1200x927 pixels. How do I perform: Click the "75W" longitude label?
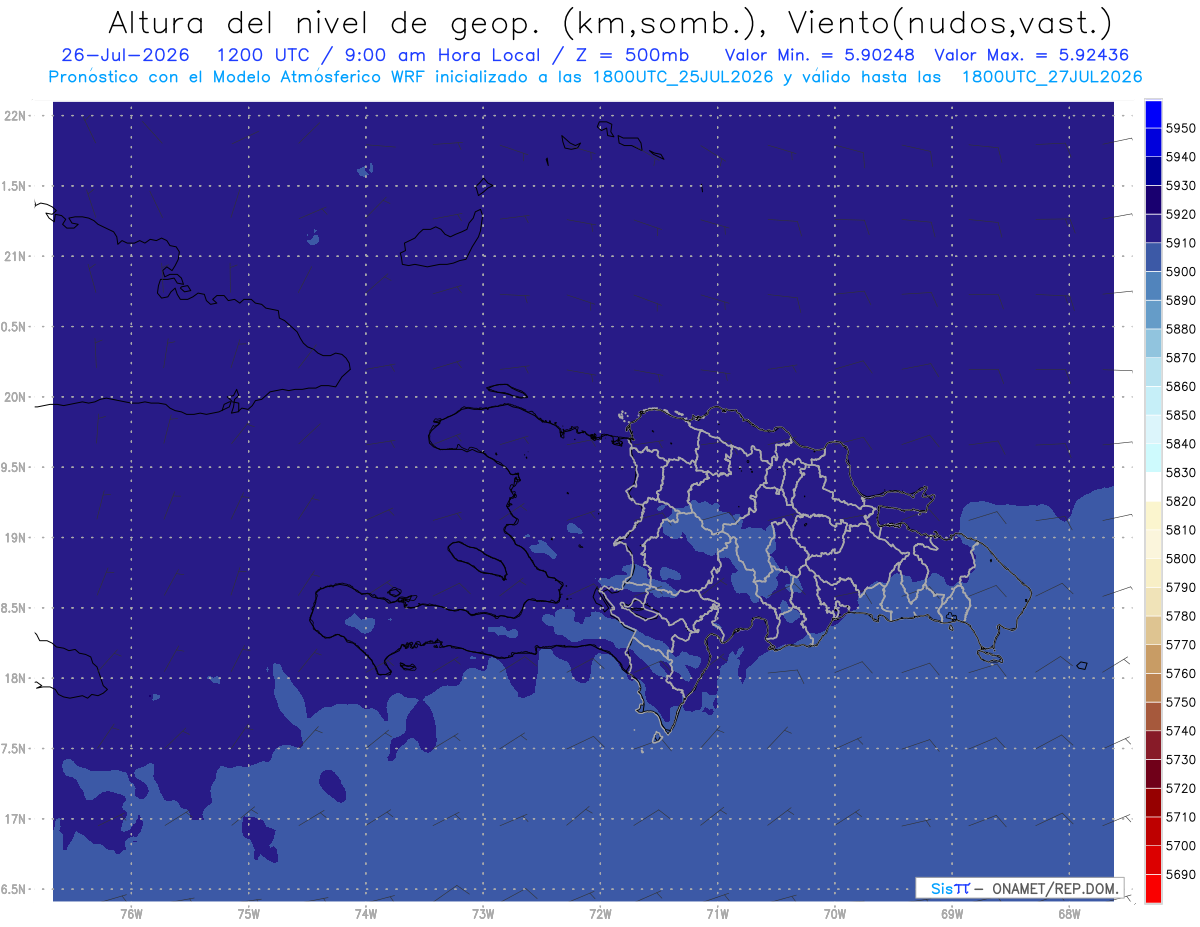coord(249,913)
